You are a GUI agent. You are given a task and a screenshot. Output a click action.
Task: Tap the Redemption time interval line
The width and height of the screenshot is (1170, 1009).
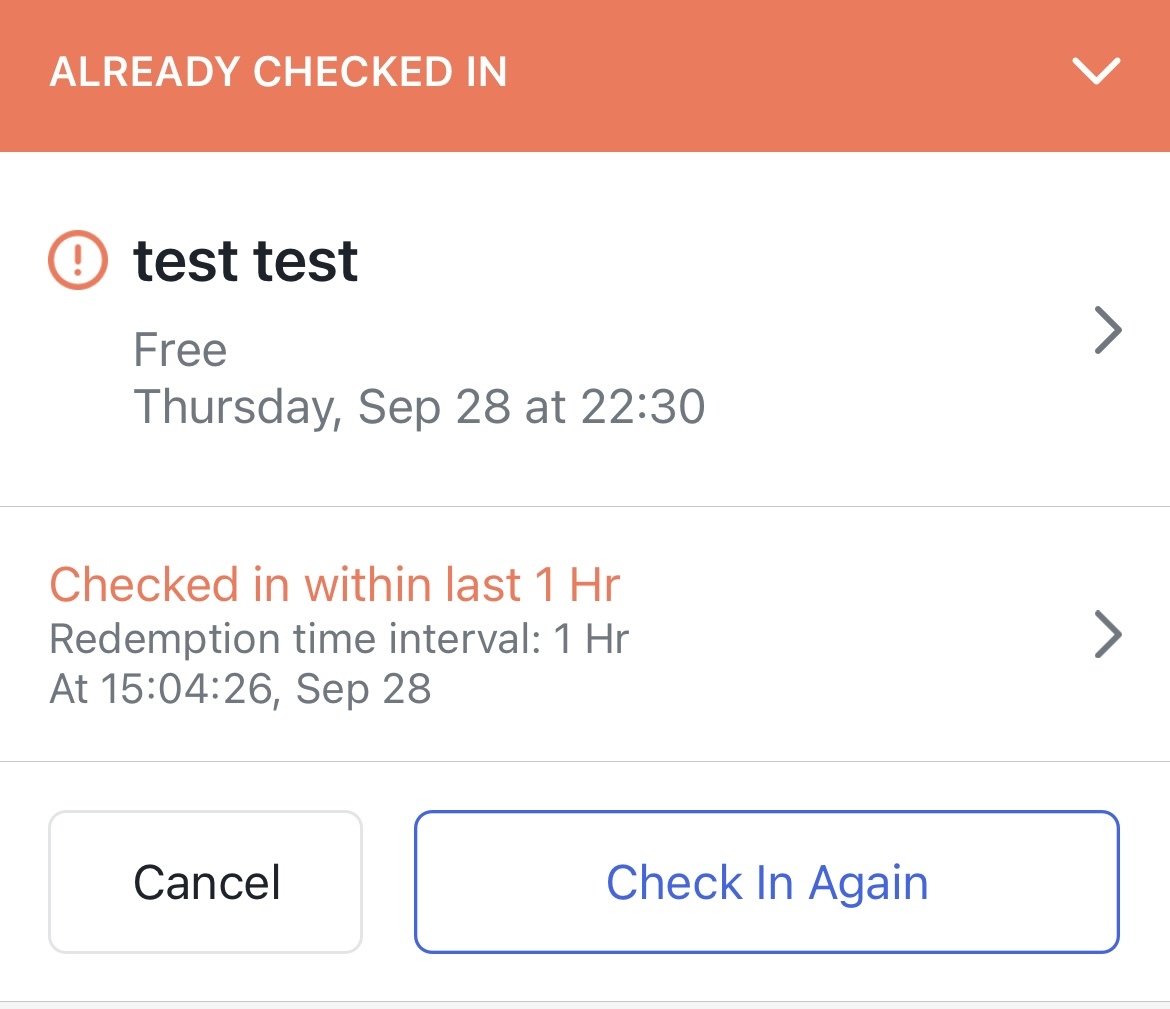[x=340, y=639]
